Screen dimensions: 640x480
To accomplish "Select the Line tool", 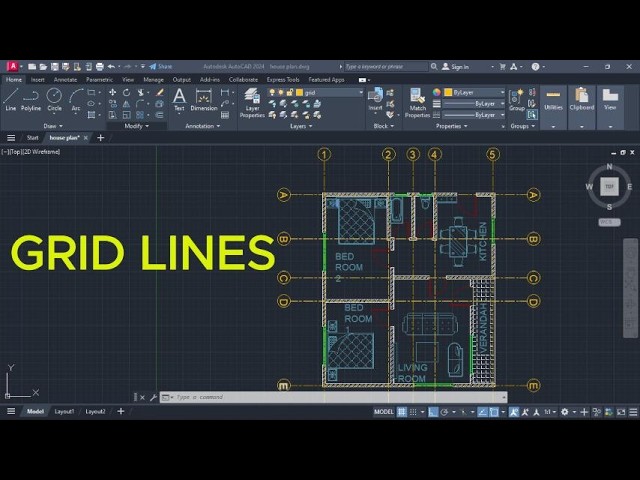I will 11,99.
